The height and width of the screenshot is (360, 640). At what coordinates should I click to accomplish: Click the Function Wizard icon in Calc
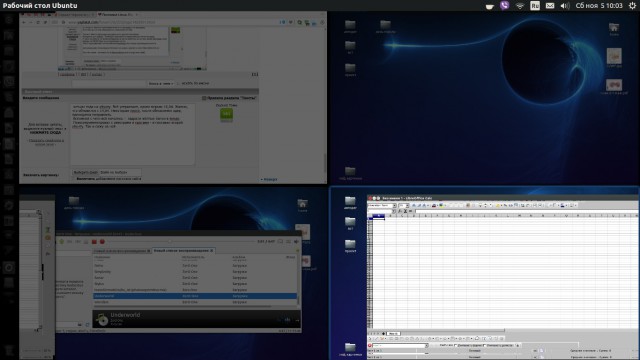[400, 211]
